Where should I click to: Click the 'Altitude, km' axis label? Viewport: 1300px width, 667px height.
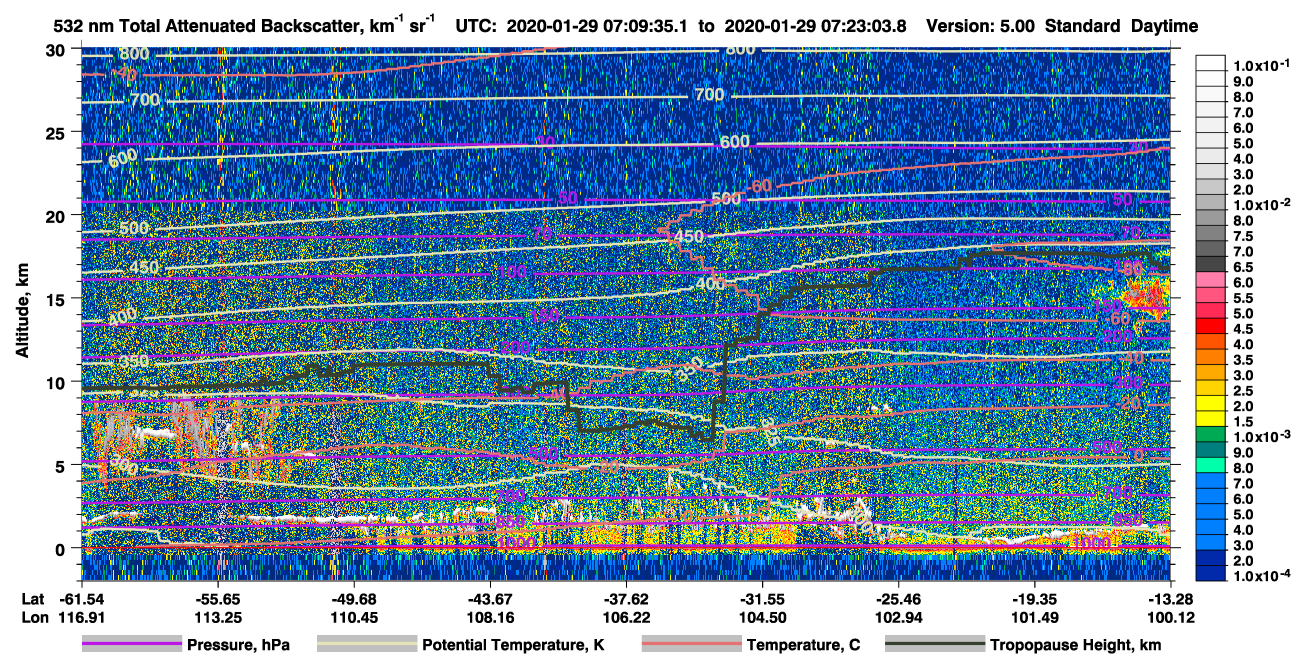(x=22, y=312)
